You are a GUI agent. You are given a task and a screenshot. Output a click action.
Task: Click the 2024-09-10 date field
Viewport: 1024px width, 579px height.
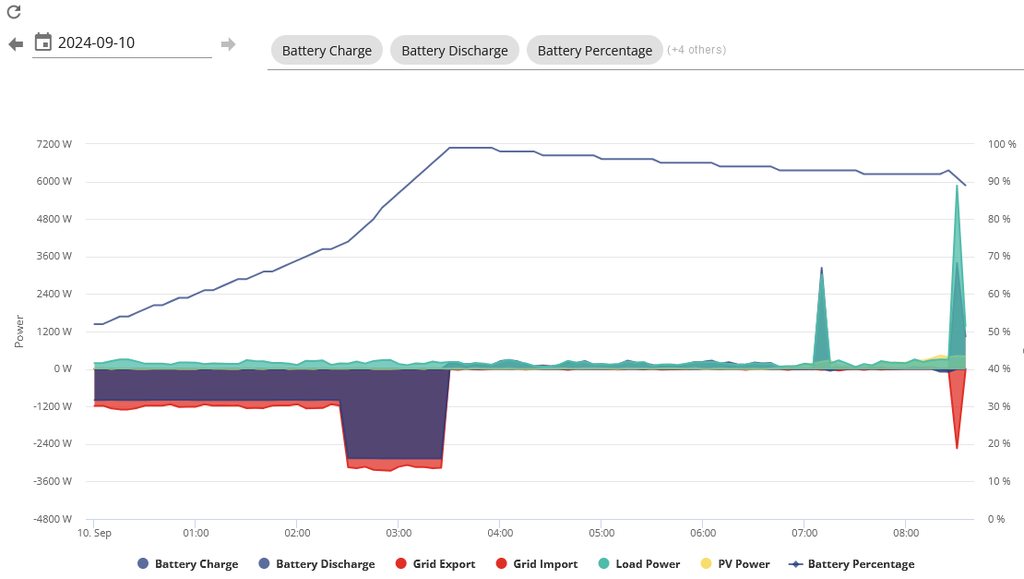tap(130, 43)
